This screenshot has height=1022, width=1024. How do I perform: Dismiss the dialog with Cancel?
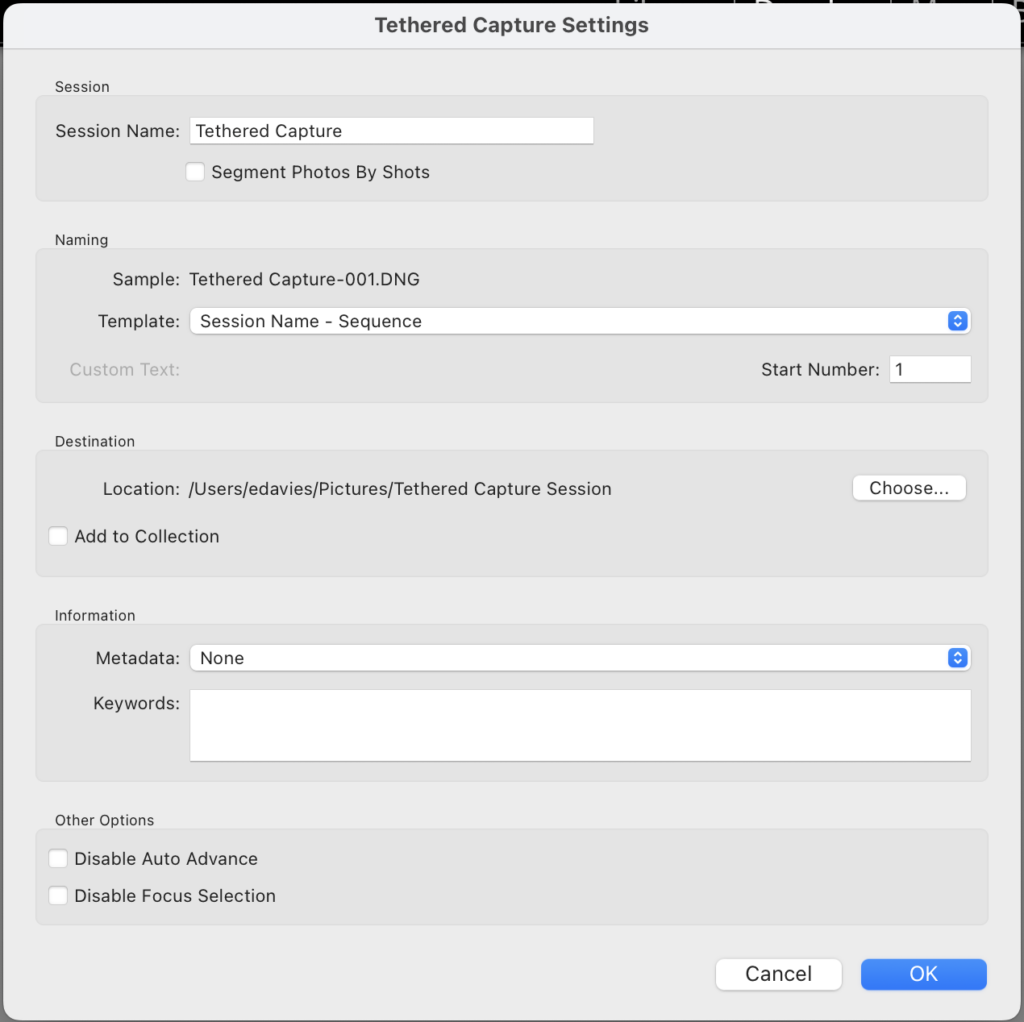click(778, 974)
